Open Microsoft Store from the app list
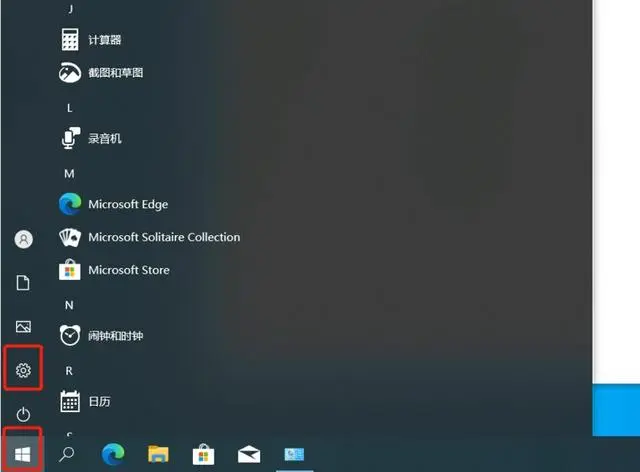This screenshot has width=640, height=472. (x=128, y=270)
